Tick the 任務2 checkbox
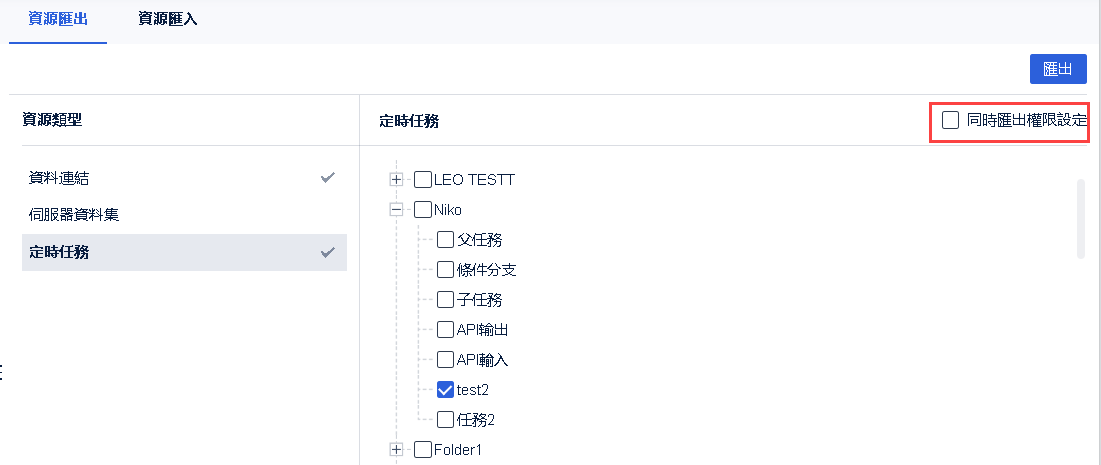The height and width of the screenshot is (465, 1101). coord(446,420)
